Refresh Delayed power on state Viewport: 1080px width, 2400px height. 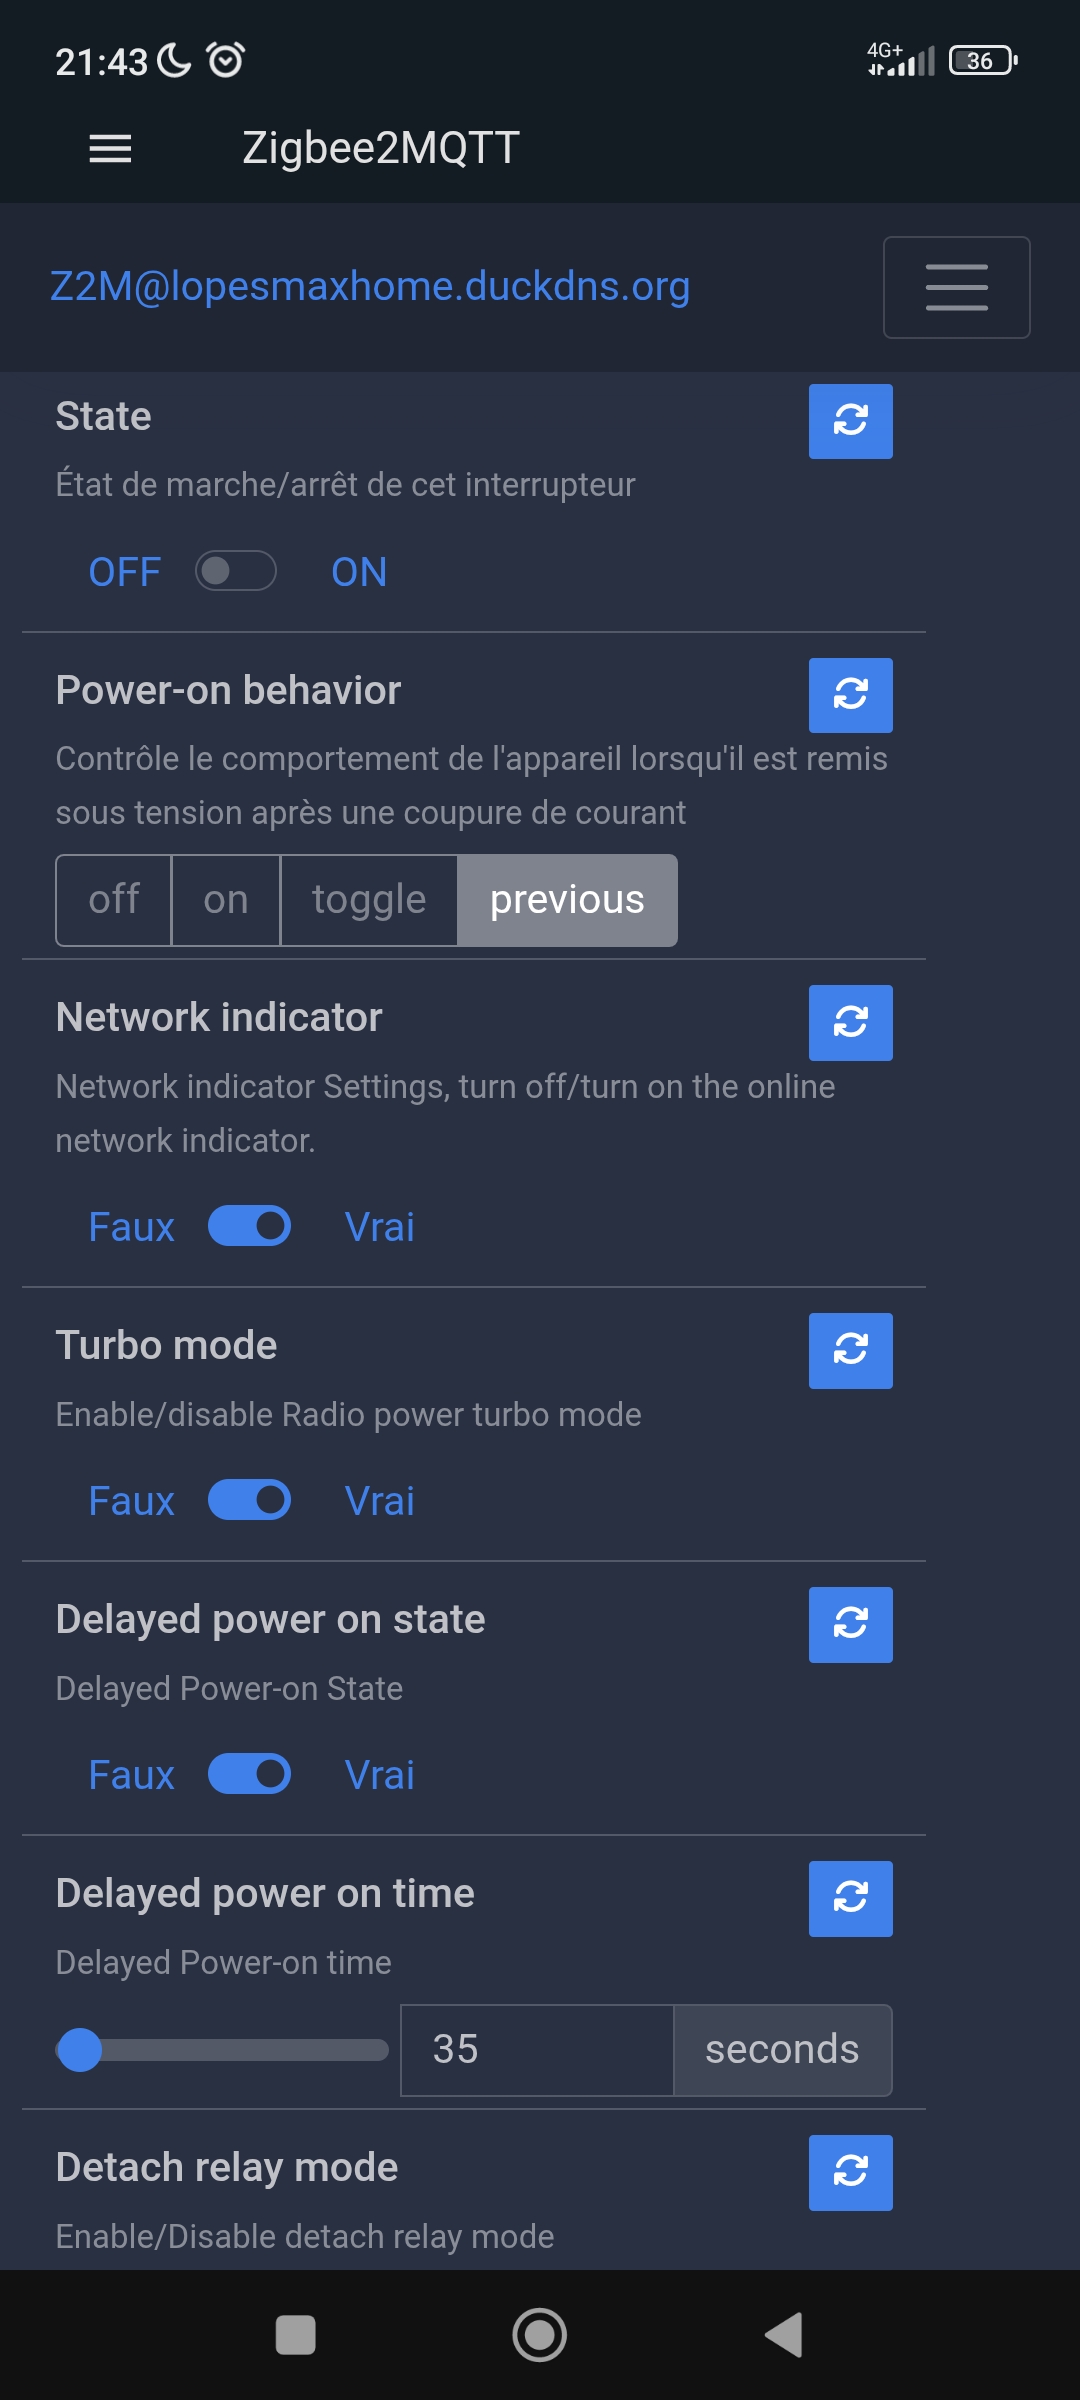click(850, 1624)
